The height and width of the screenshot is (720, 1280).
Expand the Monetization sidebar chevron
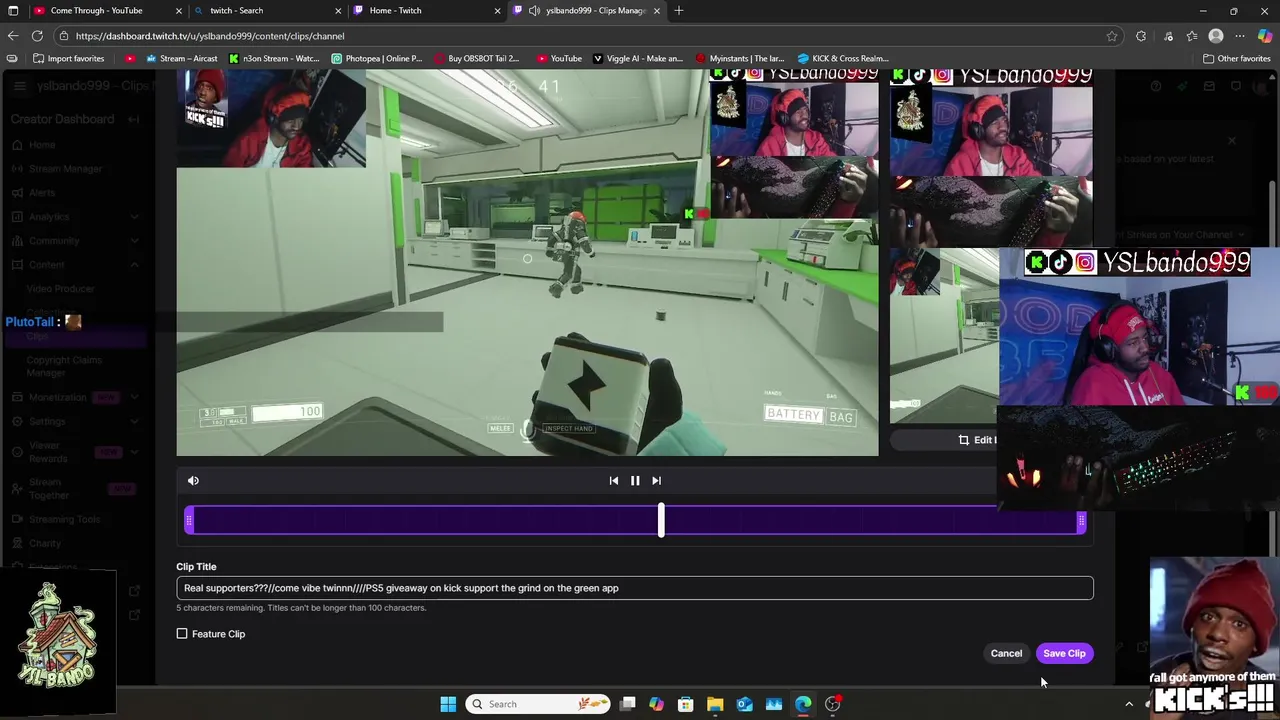coord(134,397)
